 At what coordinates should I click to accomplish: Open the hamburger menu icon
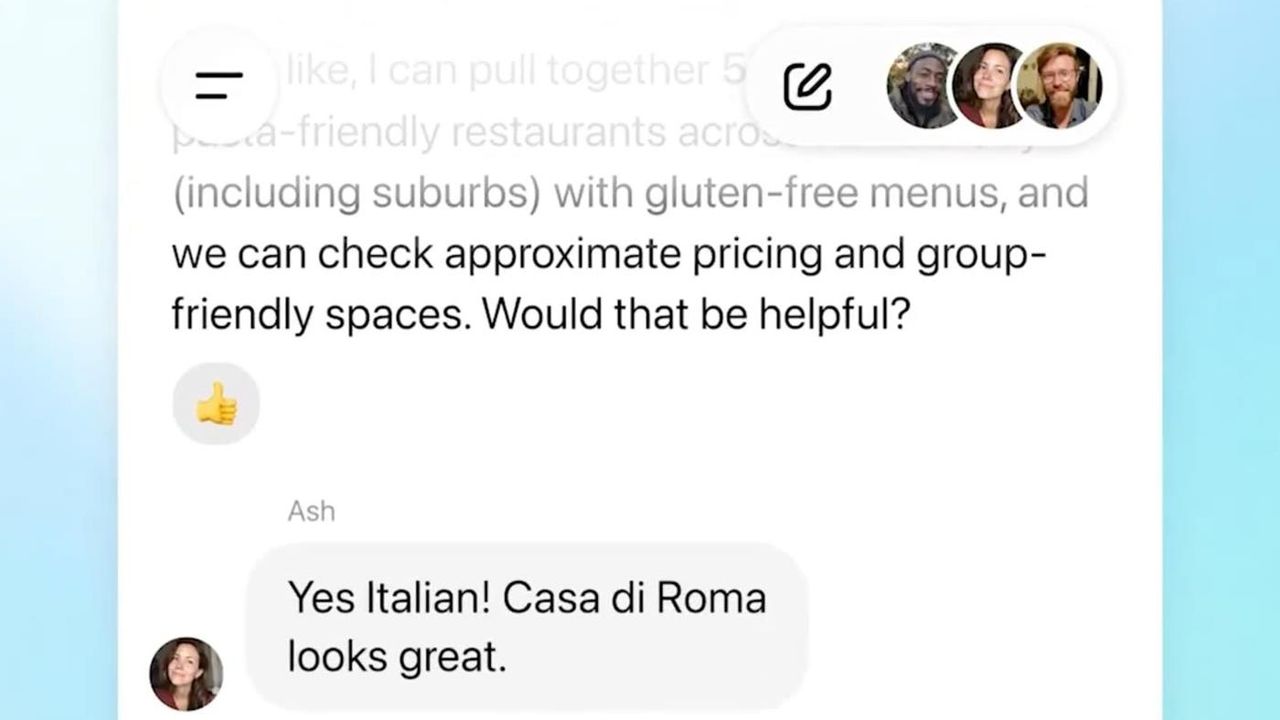(x=219, y=85)
